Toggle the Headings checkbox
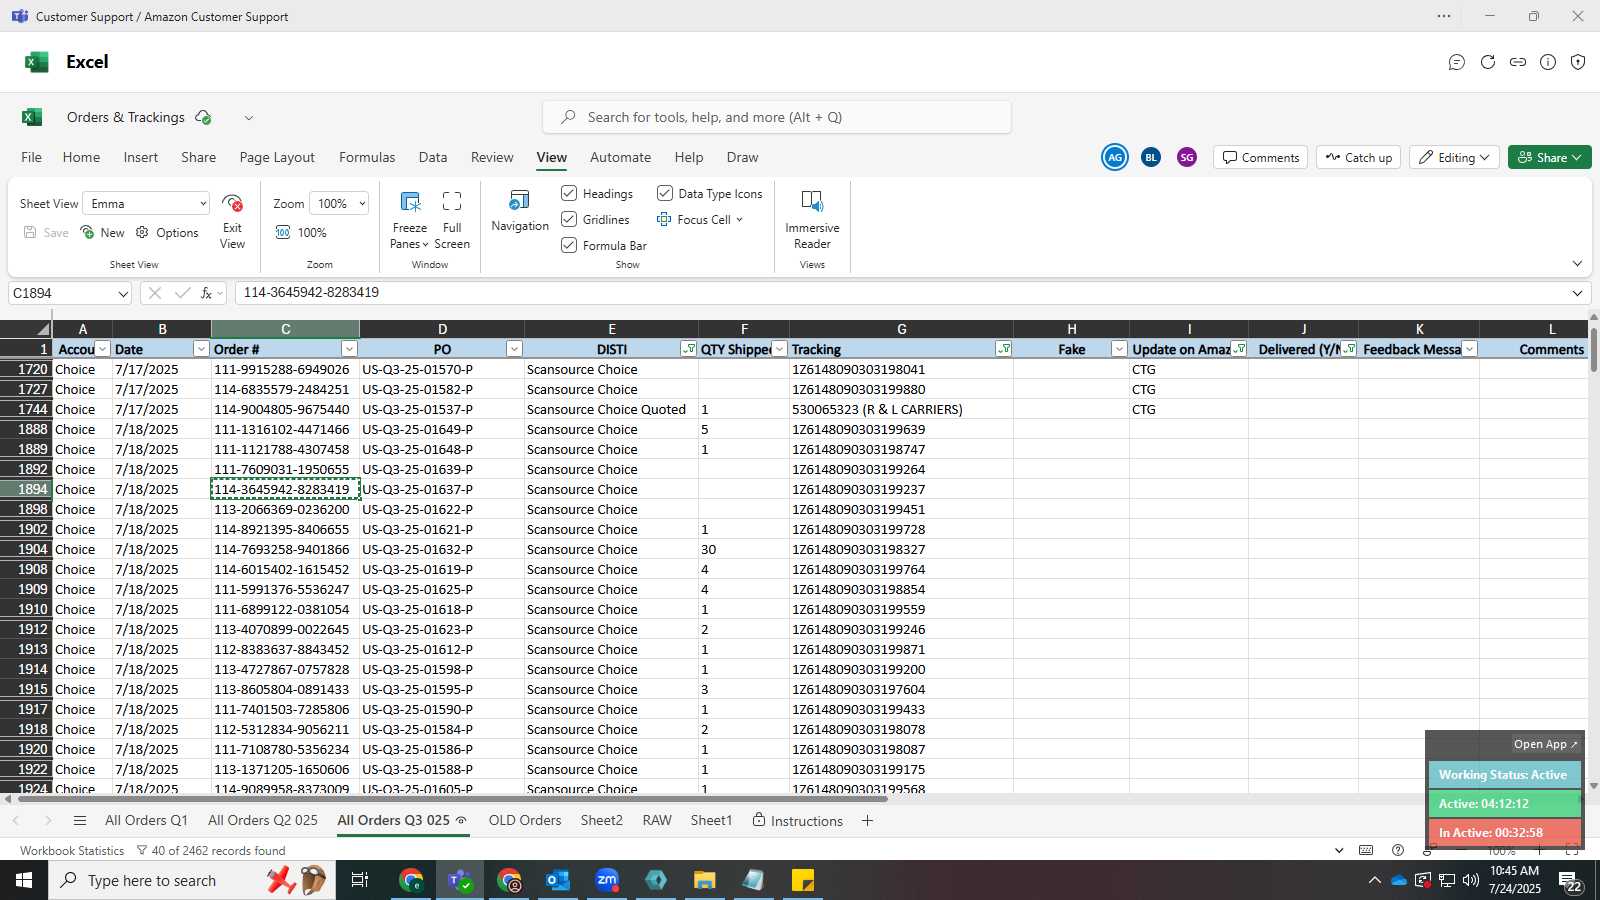The height and width of the screenshot is (900, 1600). 569,193
